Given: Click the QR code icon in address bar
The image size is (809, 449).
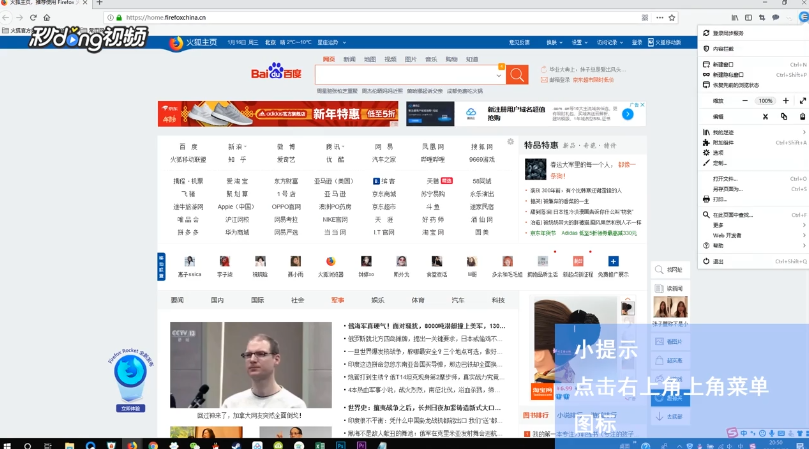Looking at the screenshot, I should (645, 18).
